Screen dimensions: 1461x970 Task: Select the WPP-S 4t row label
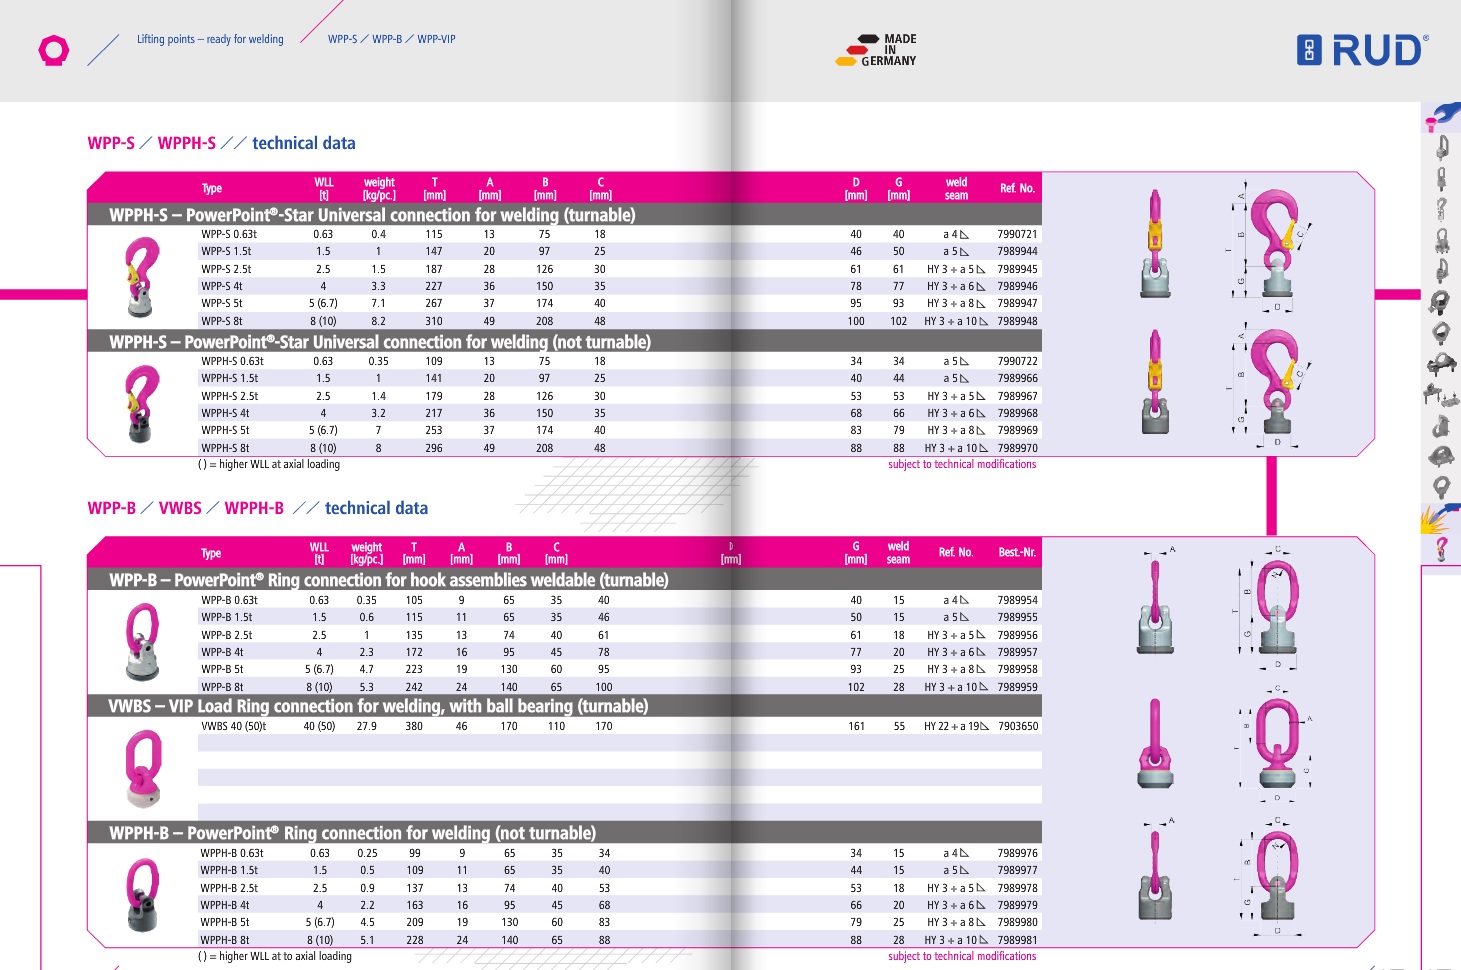click(x=222, y=286)
